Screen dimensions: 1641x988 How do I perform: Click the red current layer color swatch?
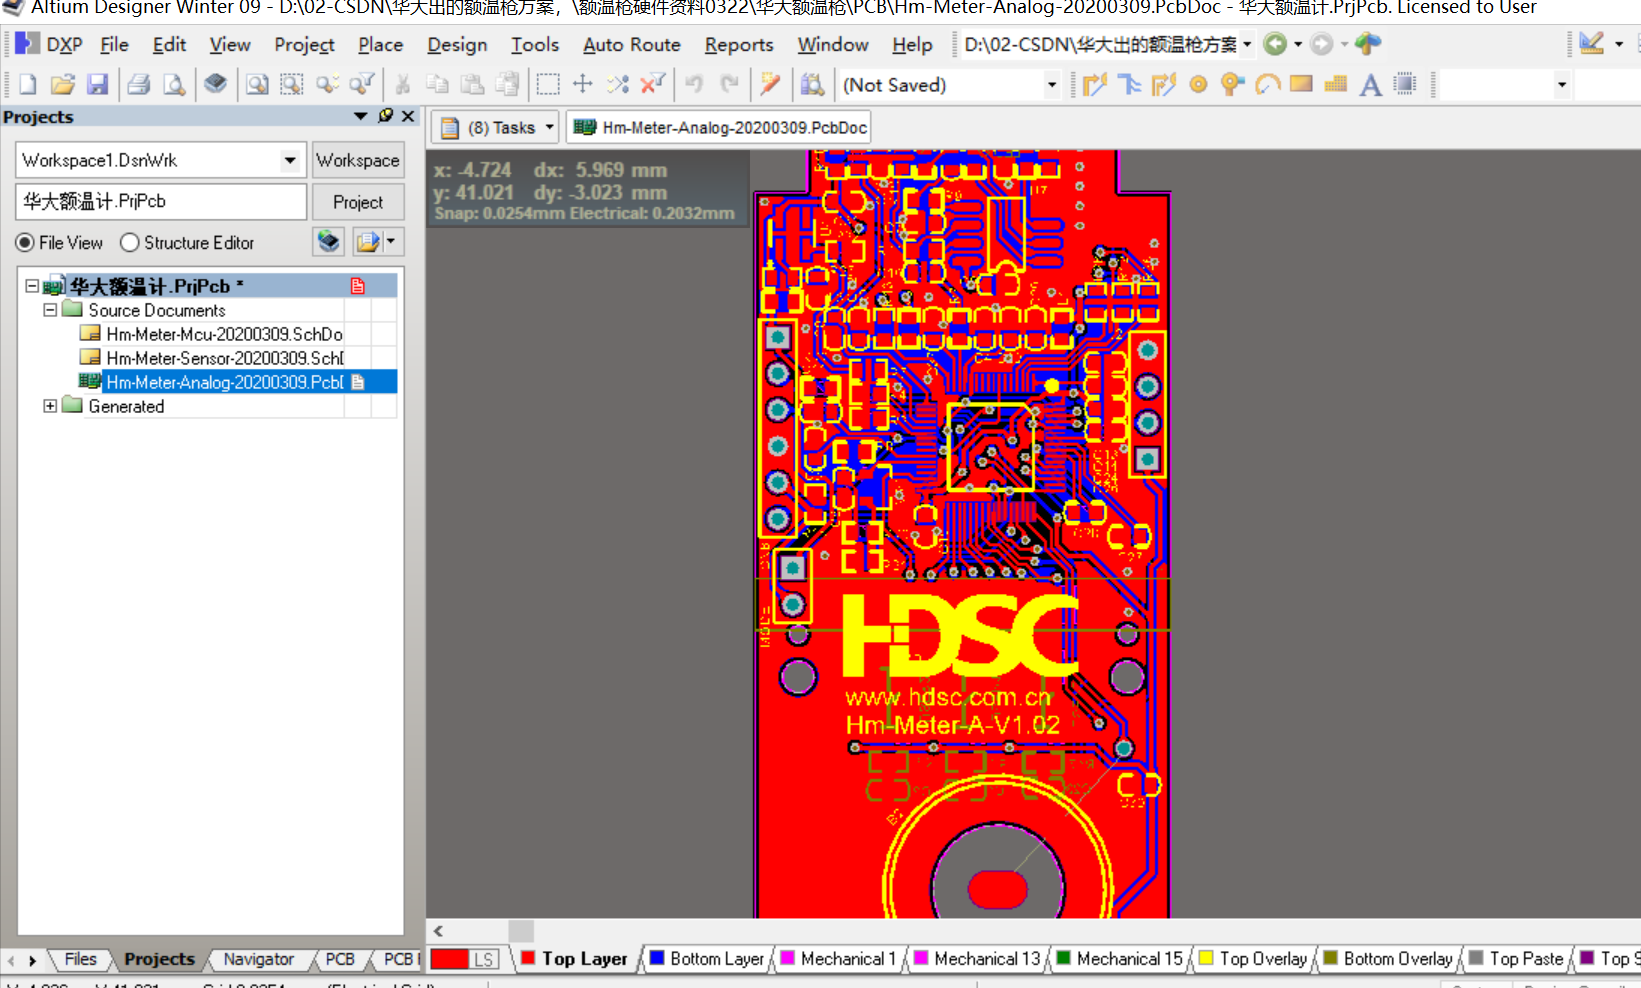[449, 959]
